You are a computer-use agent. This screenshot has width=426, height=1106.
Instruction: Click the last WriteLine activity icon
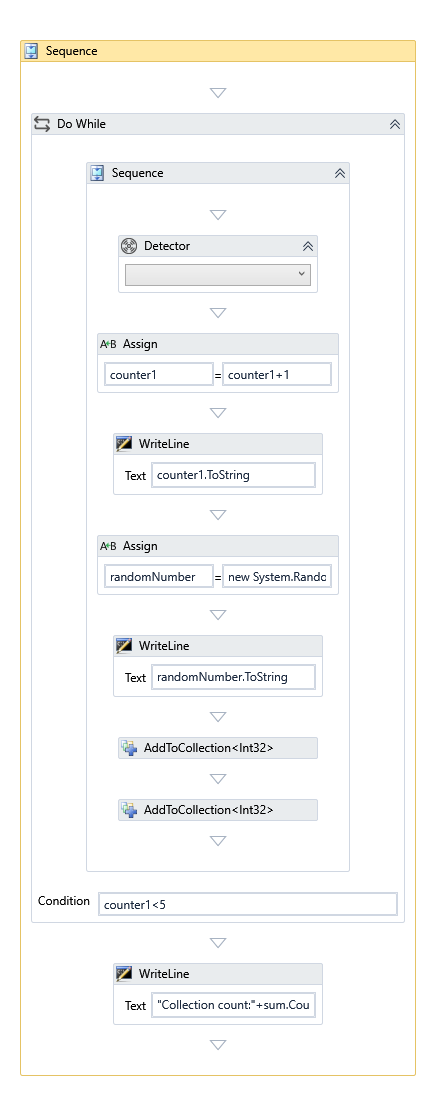tap(124, 973)
